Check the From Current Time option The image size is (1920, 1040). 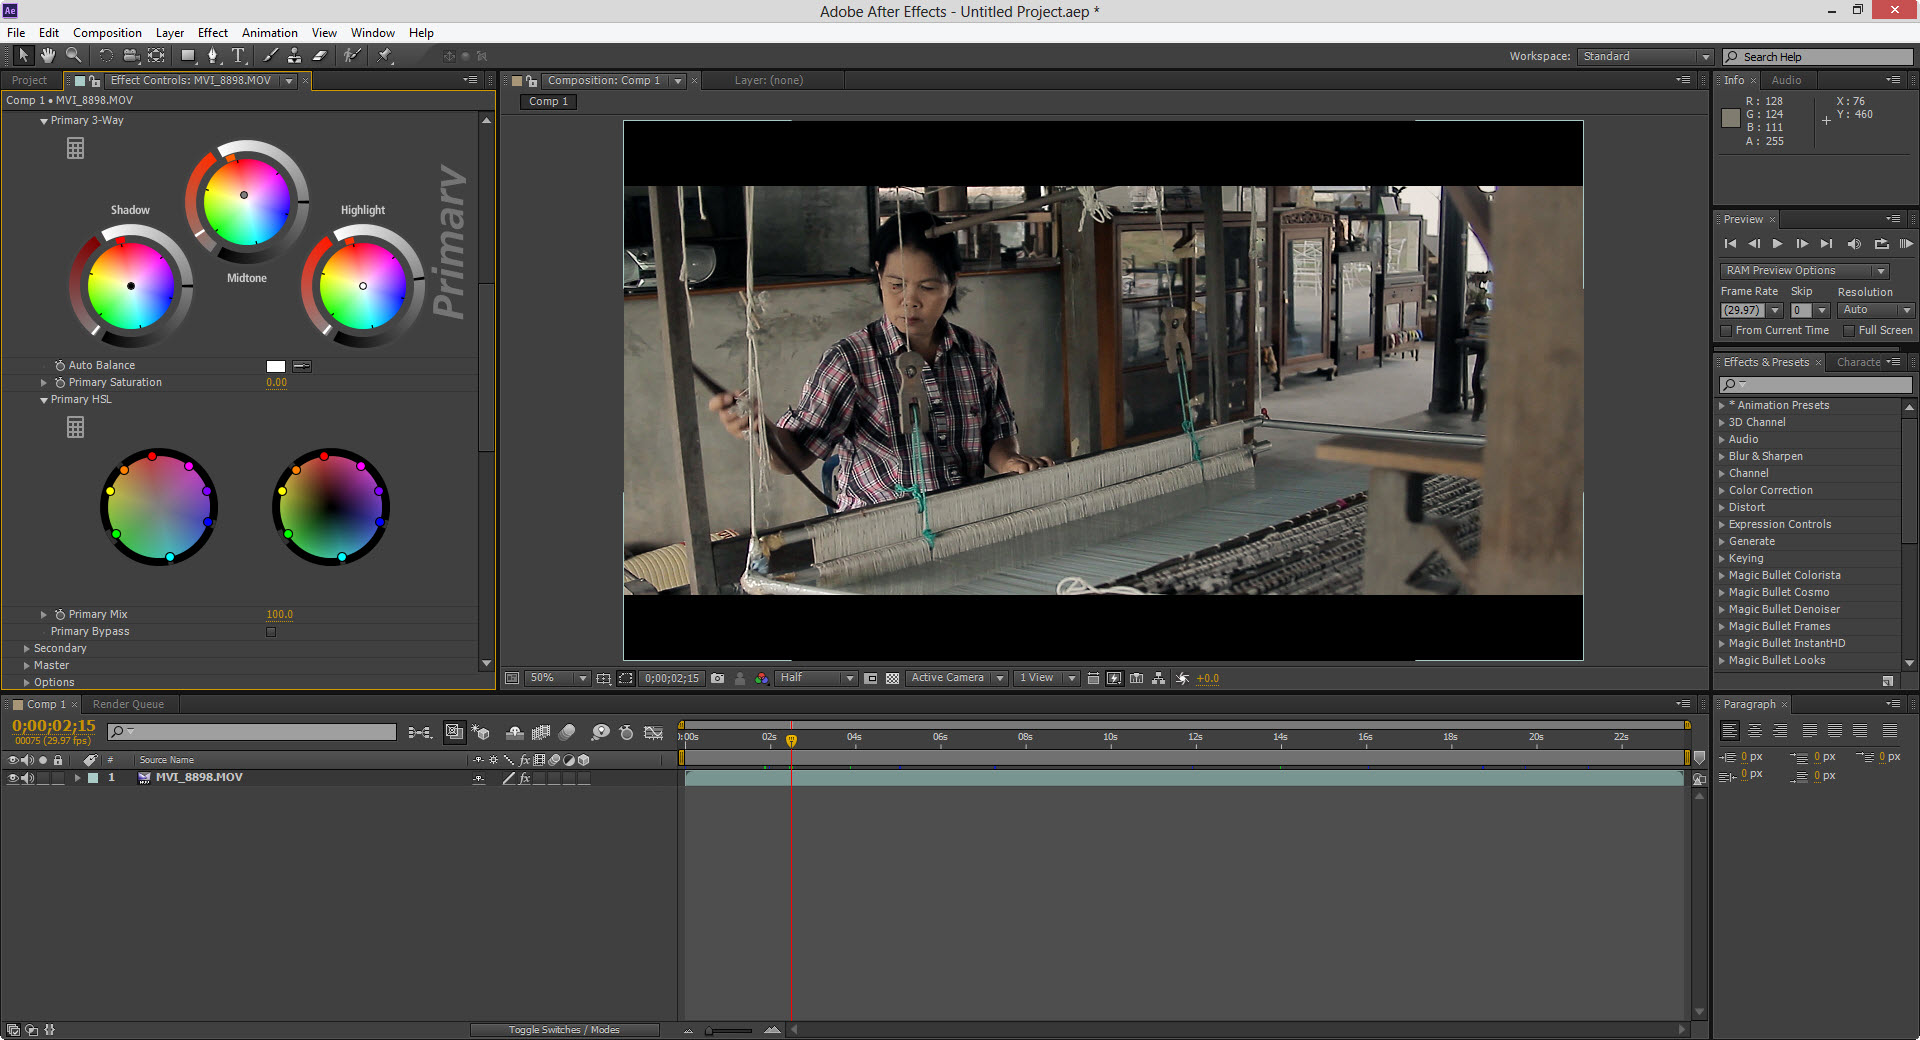[x=1726, y=331]
